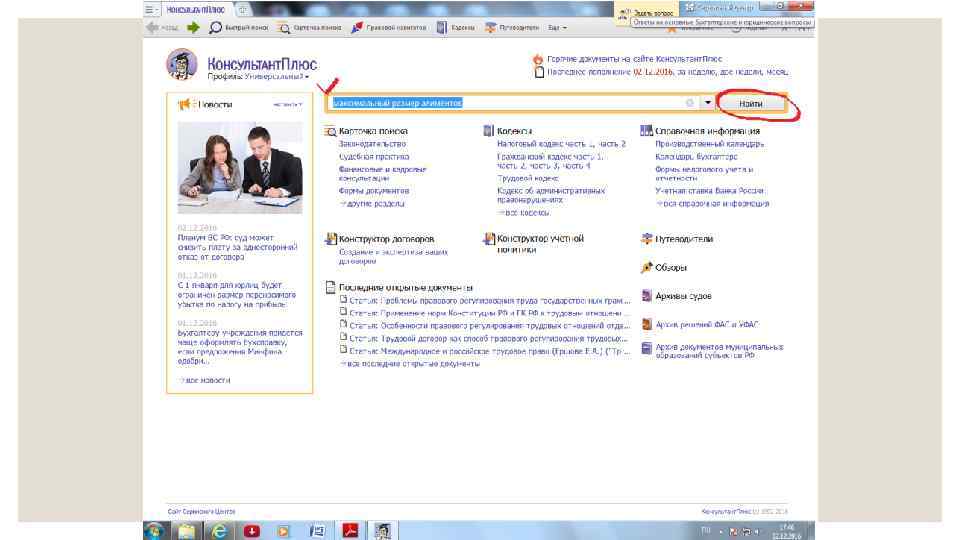960x540 pixels.
Task: Open the hamburger main menu icon
Action: [149, 10]
